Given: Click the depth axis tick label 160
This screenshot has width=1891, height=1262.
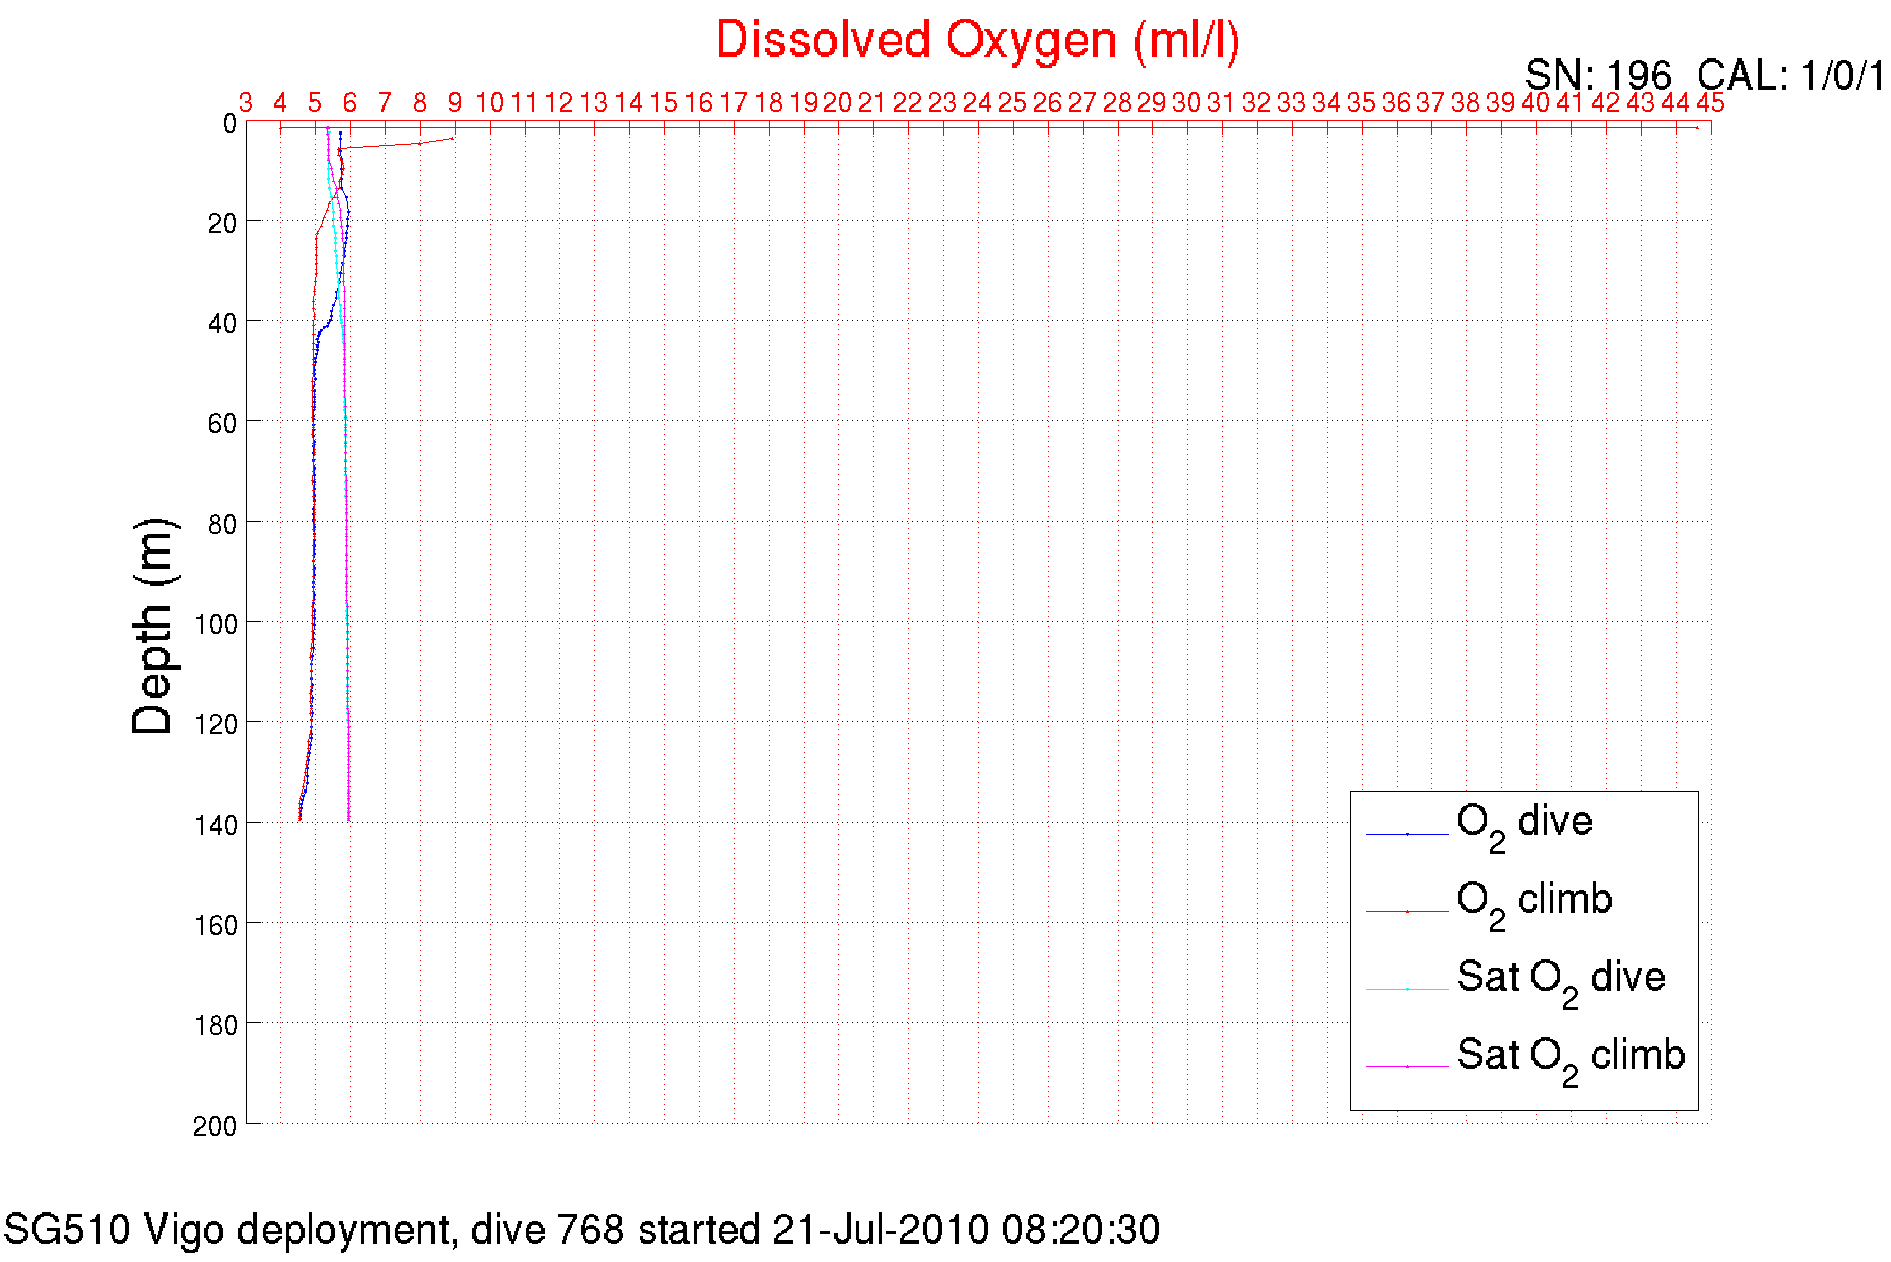Looking at the screenshot, I should 216,925.
